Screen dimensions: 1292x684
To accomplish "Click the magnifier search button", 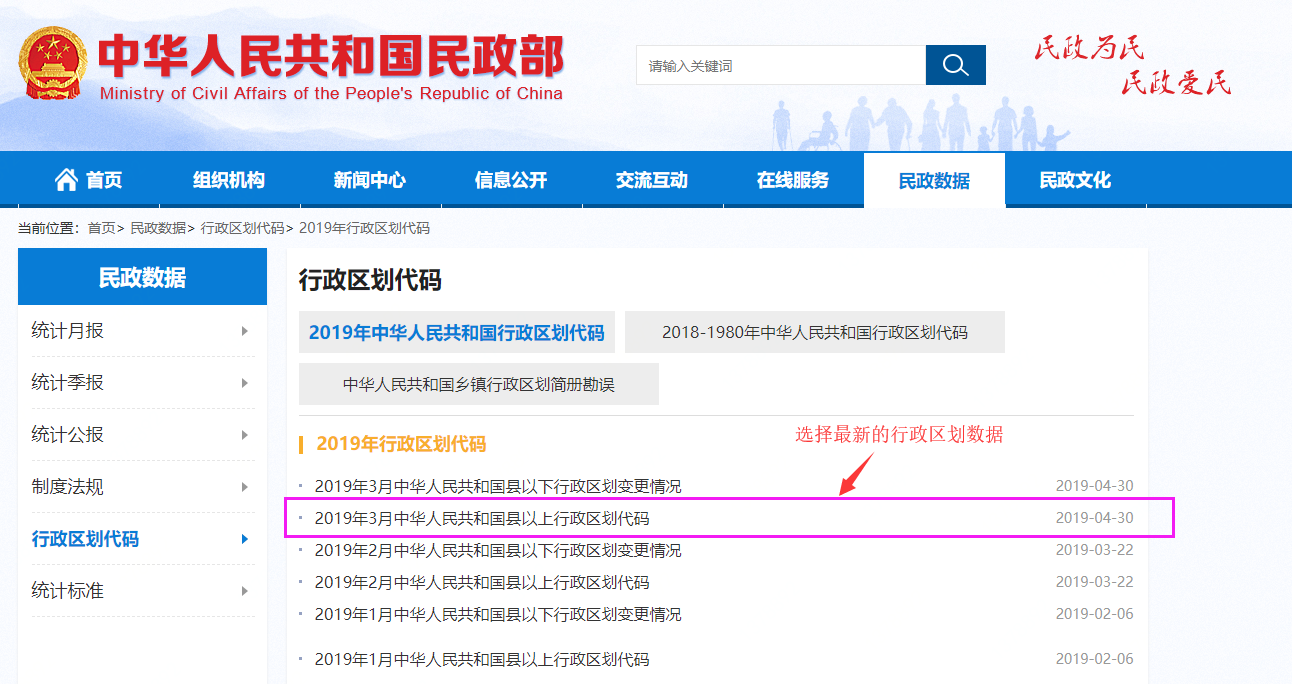I will pos(955,65).
